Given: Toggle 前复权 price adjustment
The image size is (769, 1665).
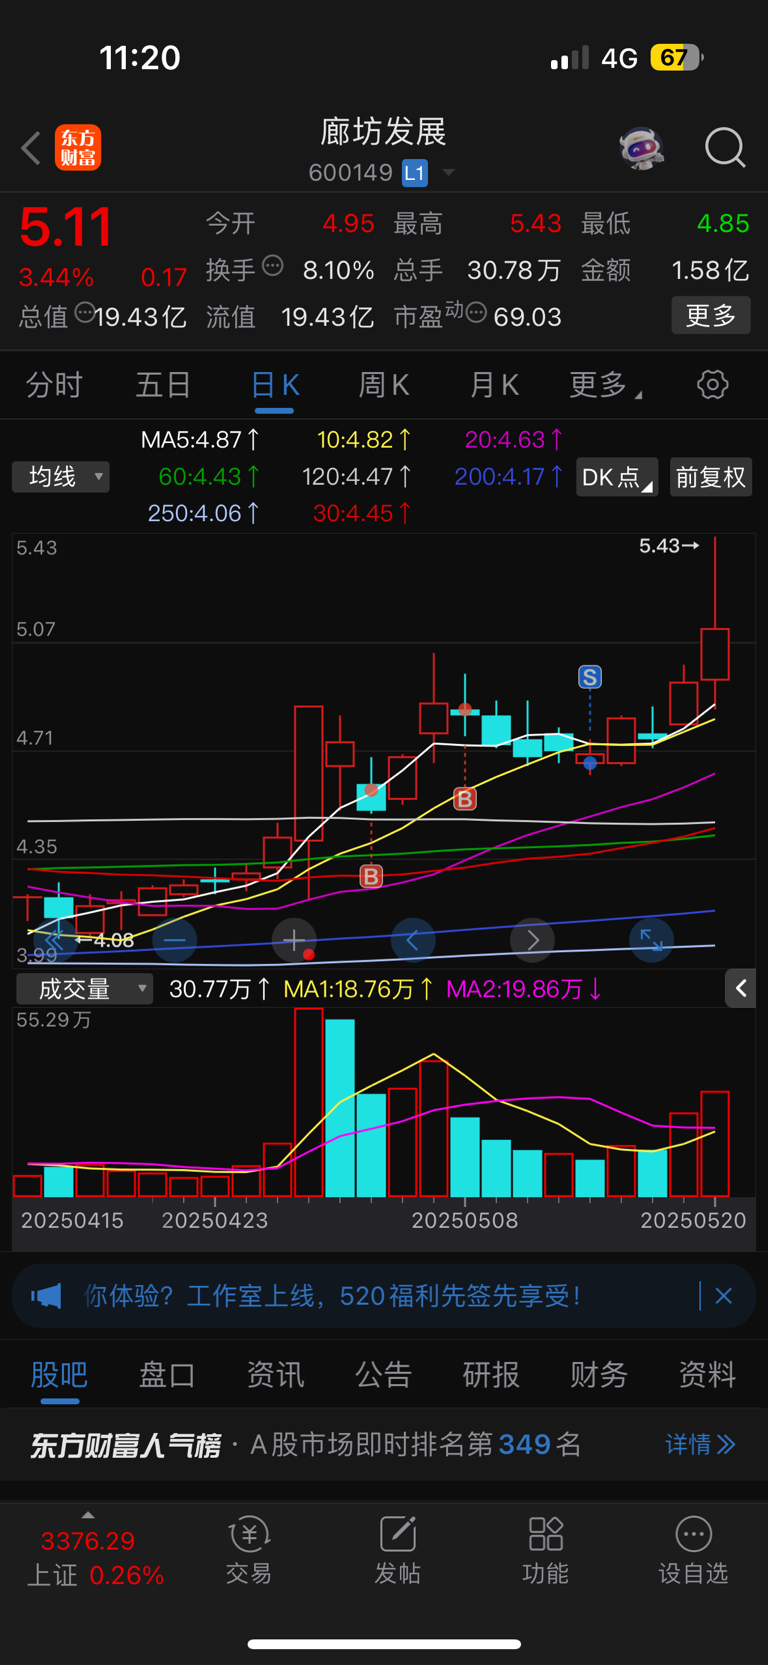Looking at the screenshot, I should tap(711, 477).
